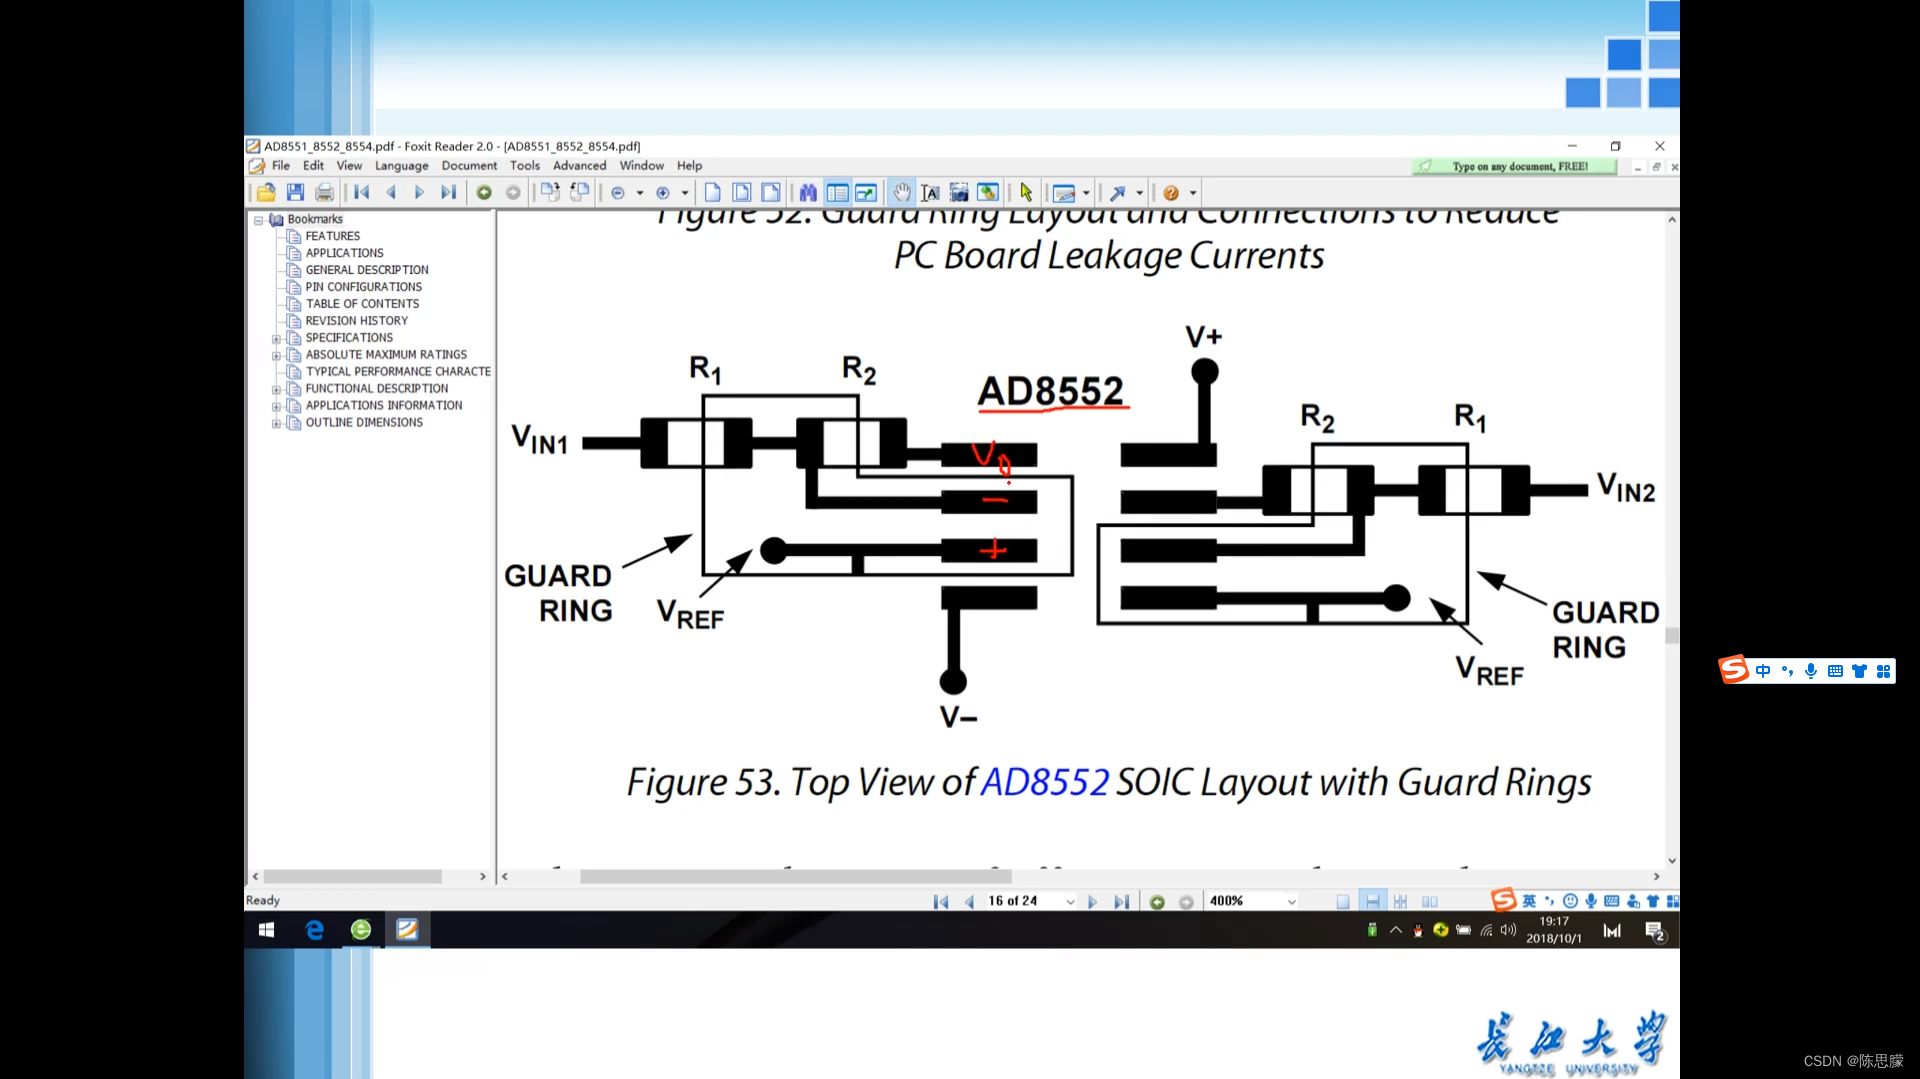Click the gray Next View toolbar button
The height and width of the screenshot is (1079, 1920).
513,193
